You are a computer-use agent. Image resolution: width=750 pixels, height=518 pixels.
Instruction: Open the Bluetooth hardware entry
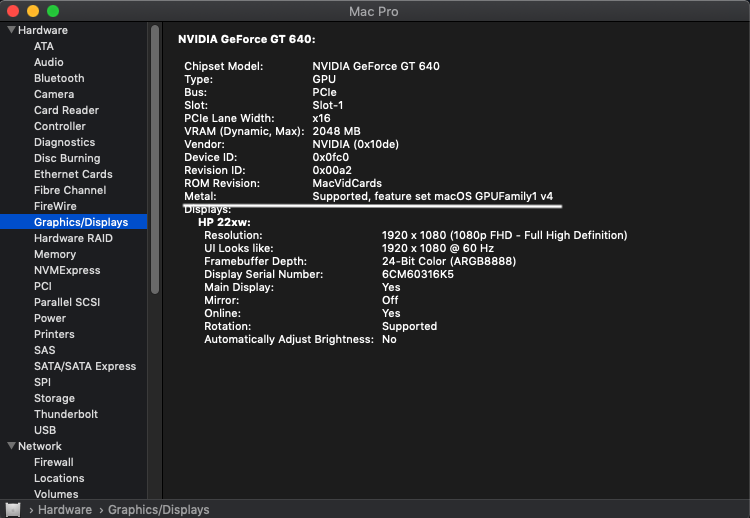[x=59, y=78]
